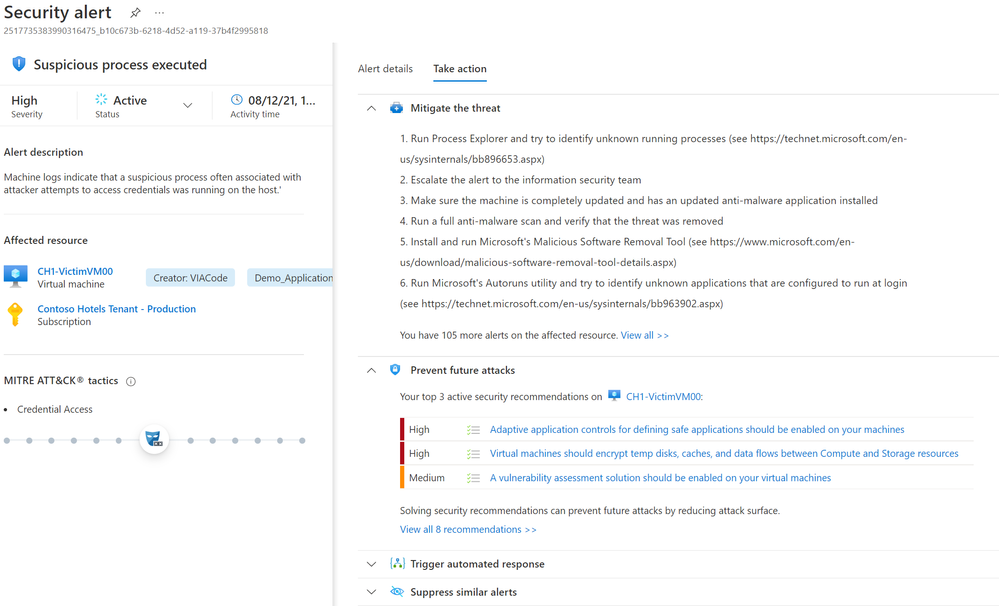Image resolution: width=999 pixels, height=606 pixels.
Task: Open vulnerability assessment solution recommendation
Action: pos(660,478)
